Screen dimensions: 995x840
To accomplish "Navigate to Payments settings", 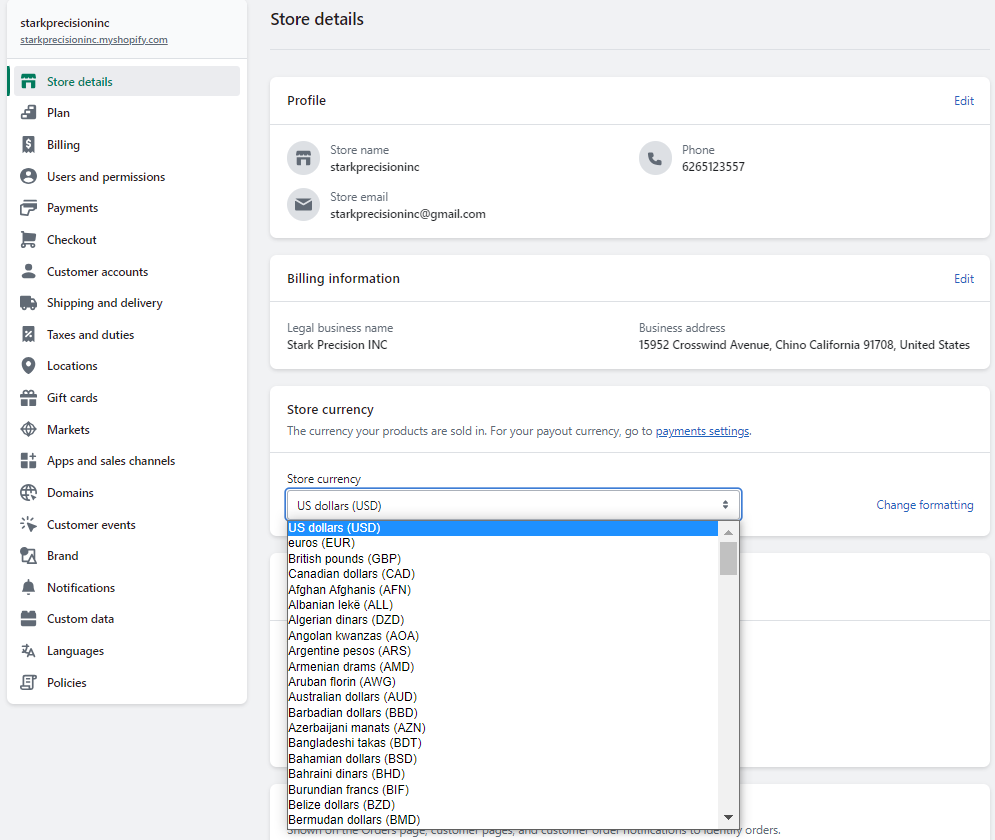I will [127, 208].
